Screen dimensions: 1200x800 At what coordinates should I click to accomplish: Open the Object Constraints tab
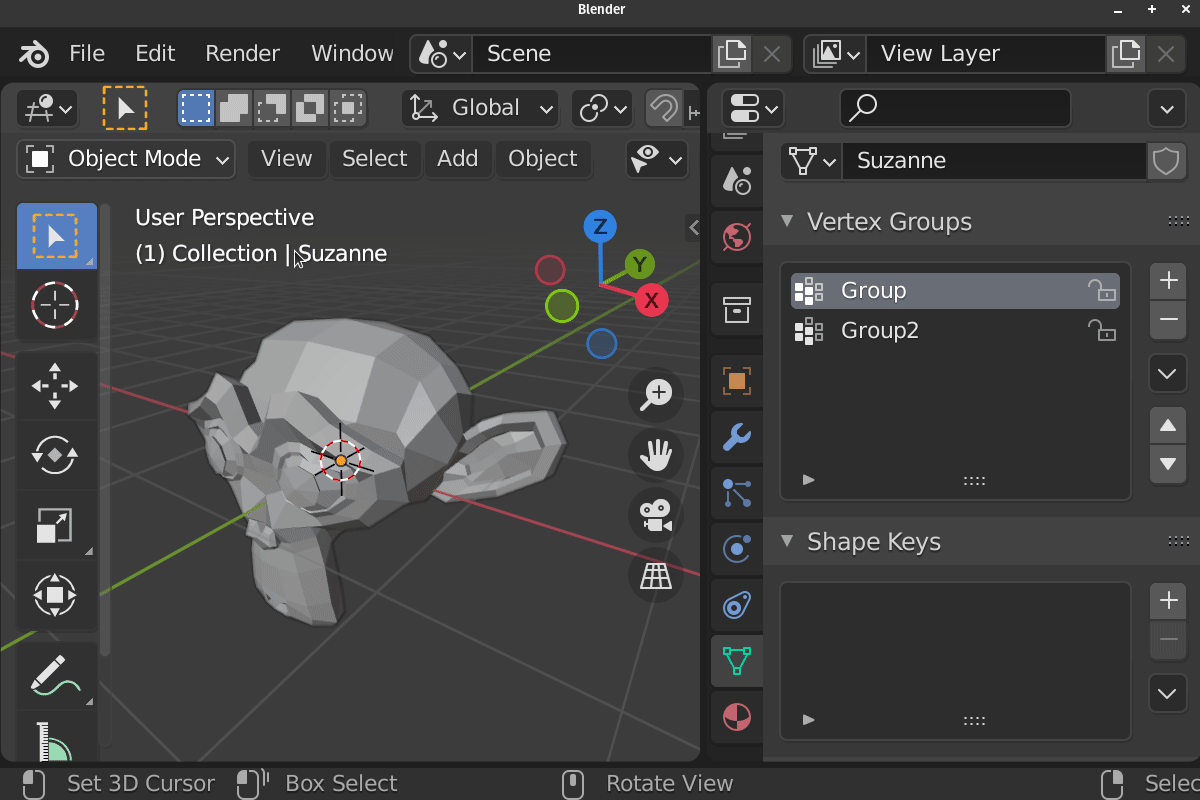737,605
